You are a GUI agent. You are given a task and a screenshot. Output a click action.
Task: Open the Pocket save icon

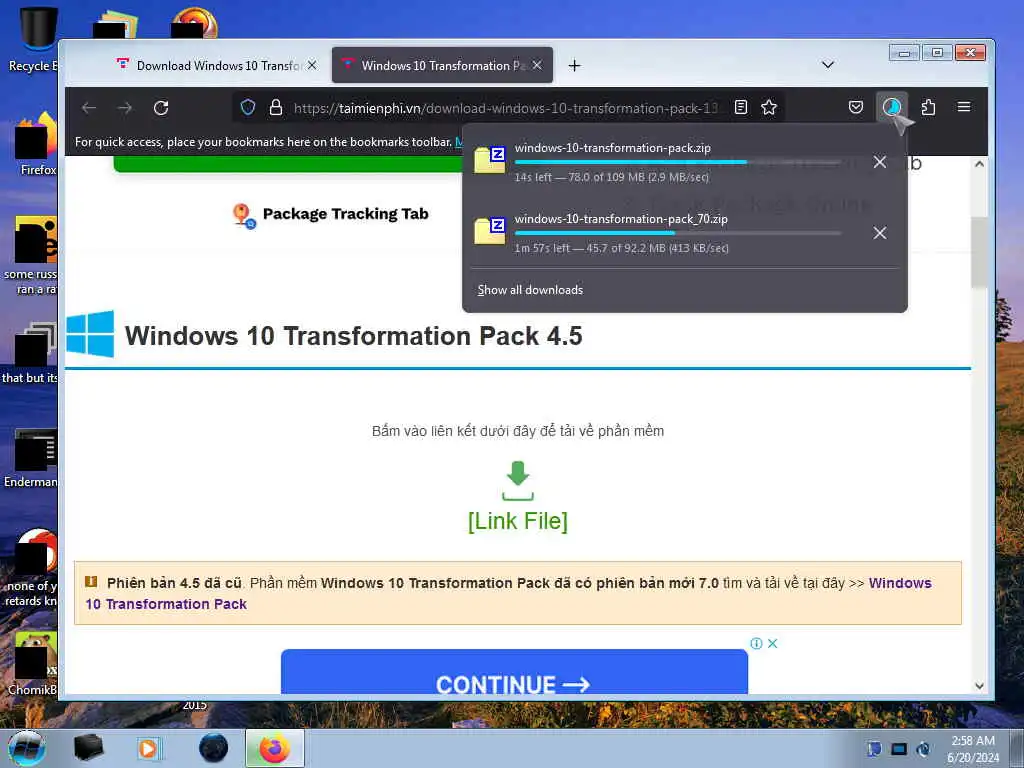click(856, 107)
